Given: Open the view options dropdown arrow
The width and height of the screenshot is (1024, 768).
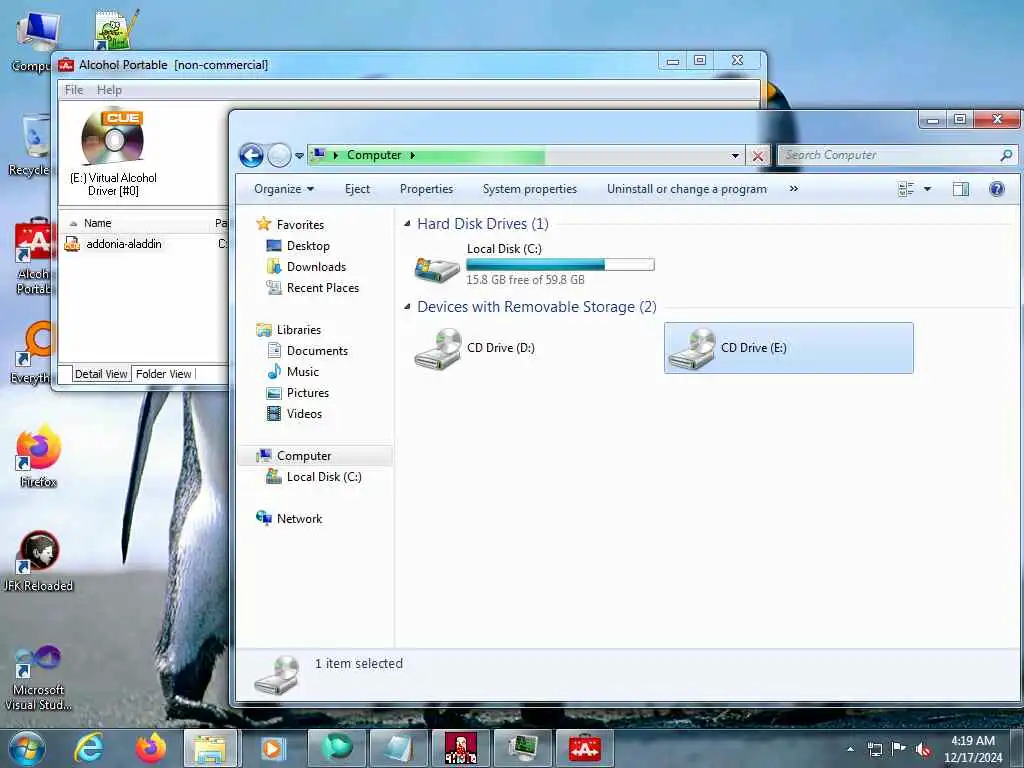Looking at the screenshot, I should point(927,189).
